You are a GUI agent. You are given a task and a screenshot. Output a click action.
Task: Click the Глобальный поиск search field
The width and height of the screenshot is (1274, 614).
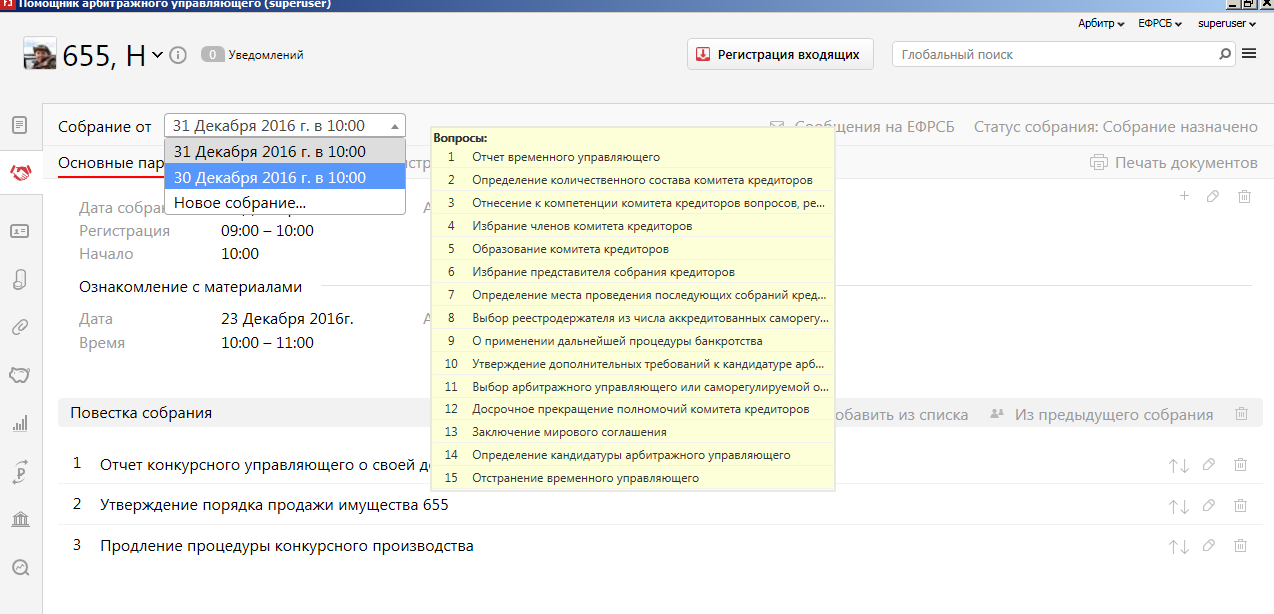(1055, 55)
